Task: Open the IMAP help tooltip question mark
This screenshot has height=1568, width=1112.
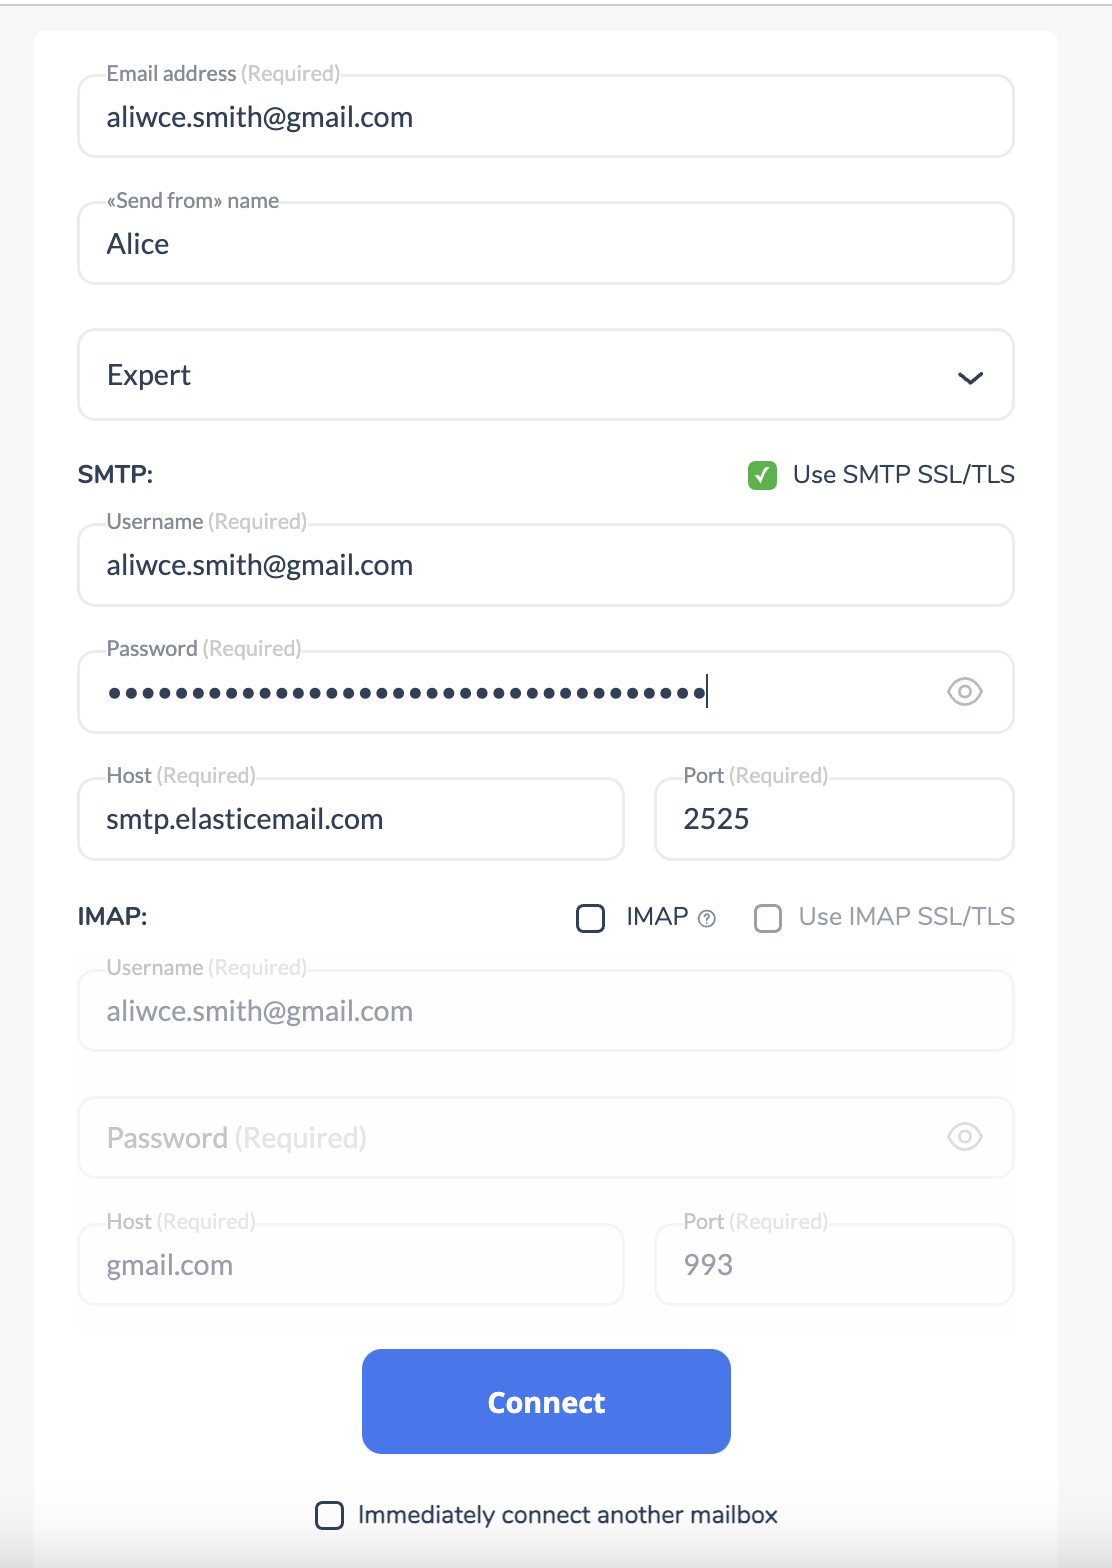Action: pyautogui.click(x=709, y=918)
